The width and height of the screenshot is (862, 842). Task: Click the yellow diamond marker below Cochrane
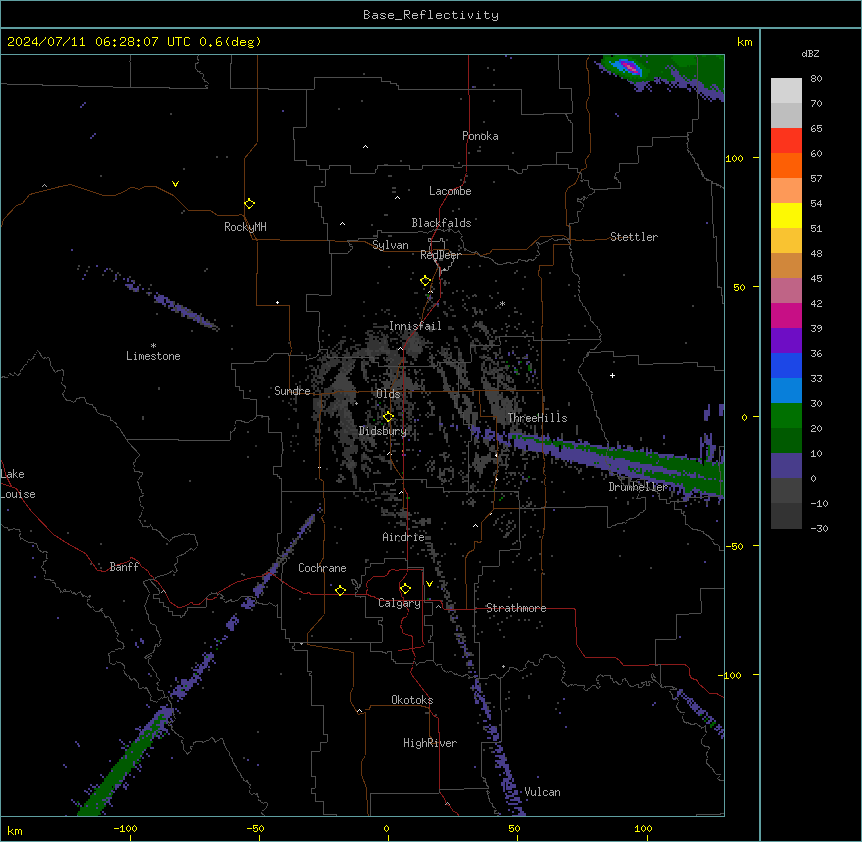(340, 590)
